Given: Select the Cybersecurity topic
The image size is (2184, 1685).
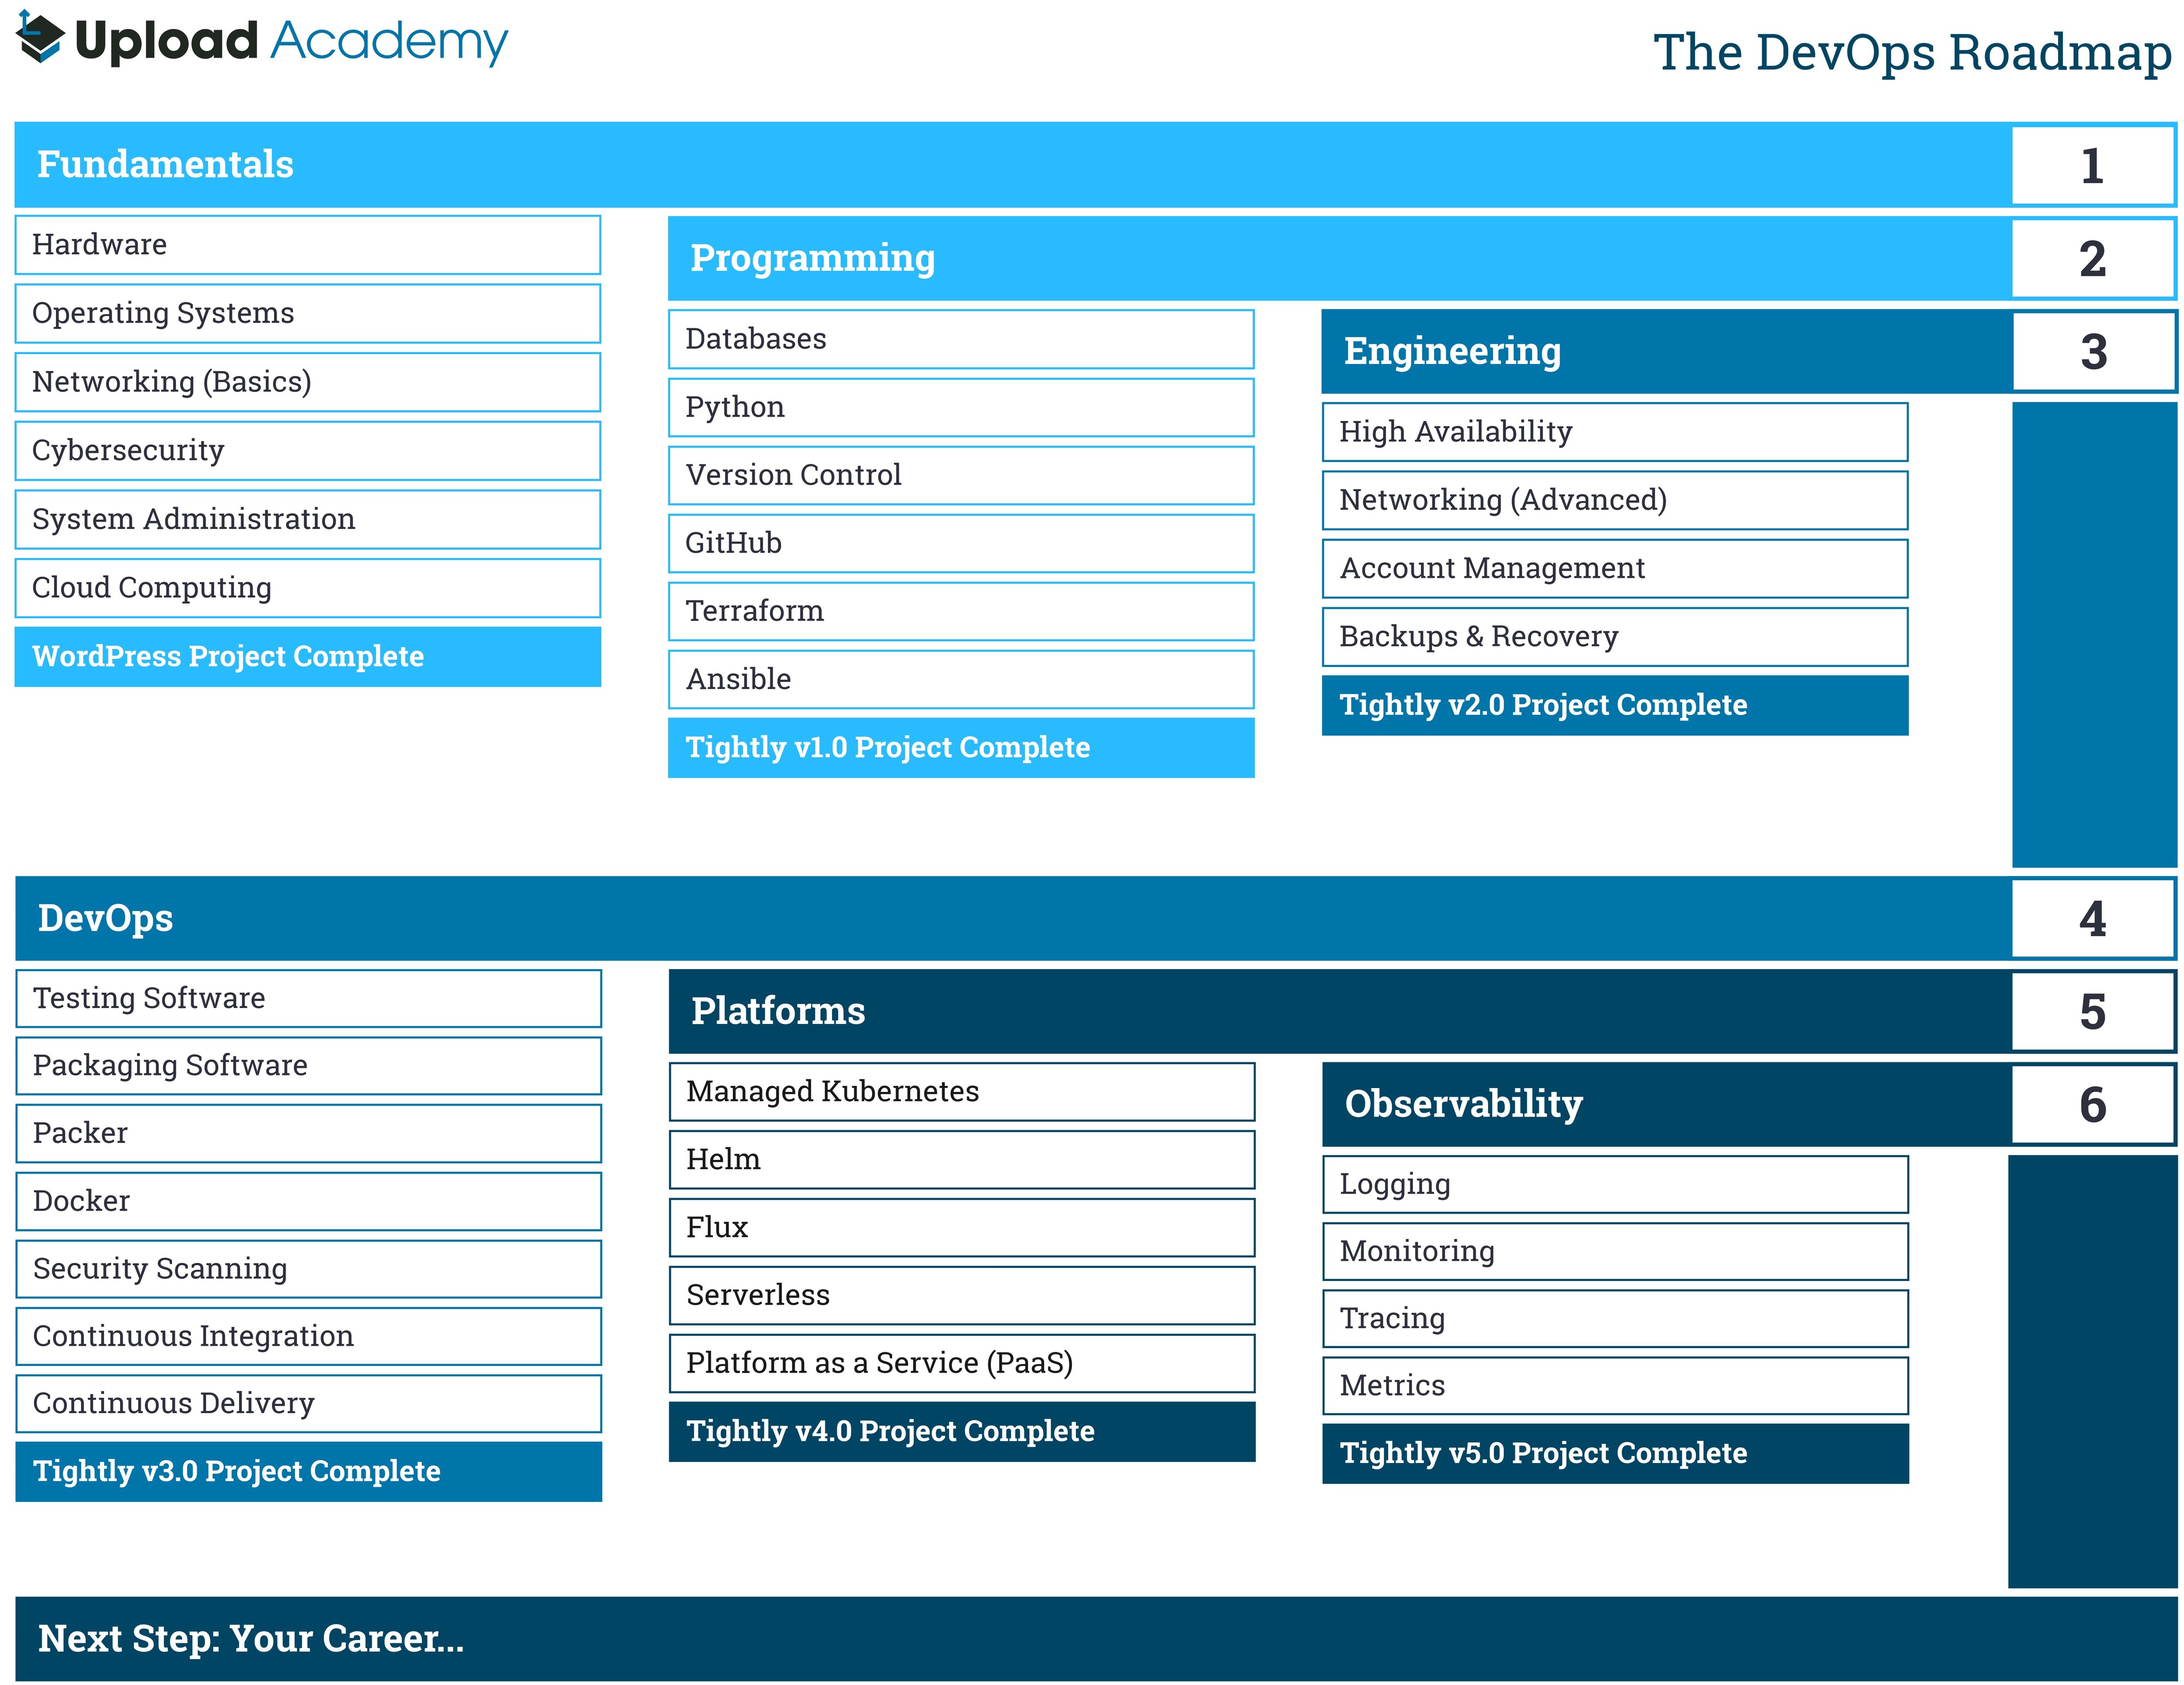Looking at the screenshot, I should click(x=307, y=450).
